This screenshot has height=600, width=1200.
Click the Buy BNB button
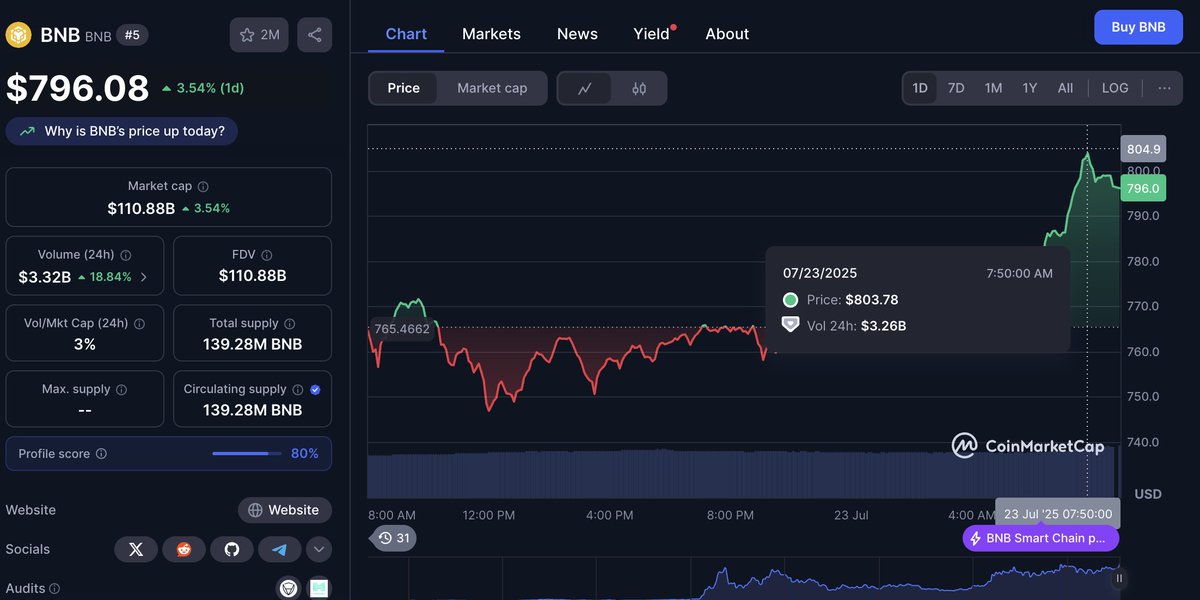point(1138,27)
